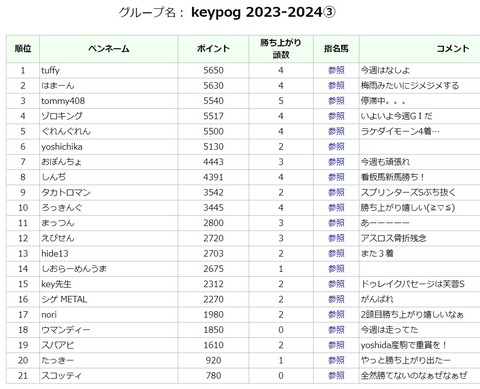
Task: Click the points value 5517
Action: [213, 116]
